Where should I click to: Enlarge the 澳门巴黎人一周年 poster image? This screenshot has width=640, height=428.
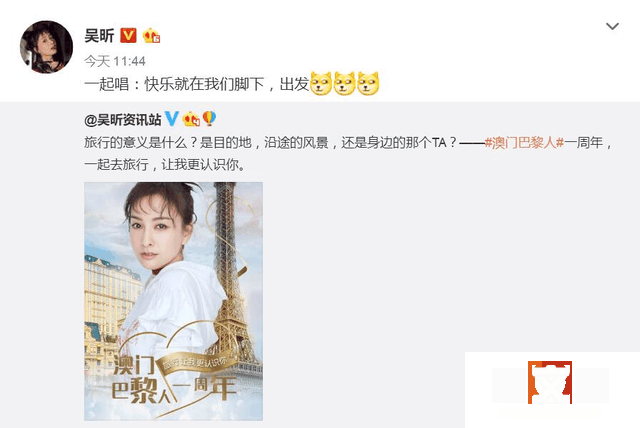click(173, 301)
